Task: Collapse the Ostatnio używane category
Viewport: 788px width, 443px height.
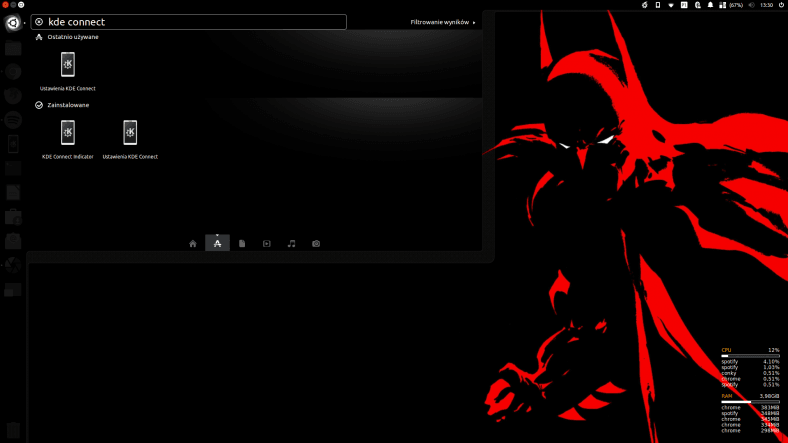Action: click(67, 37)
